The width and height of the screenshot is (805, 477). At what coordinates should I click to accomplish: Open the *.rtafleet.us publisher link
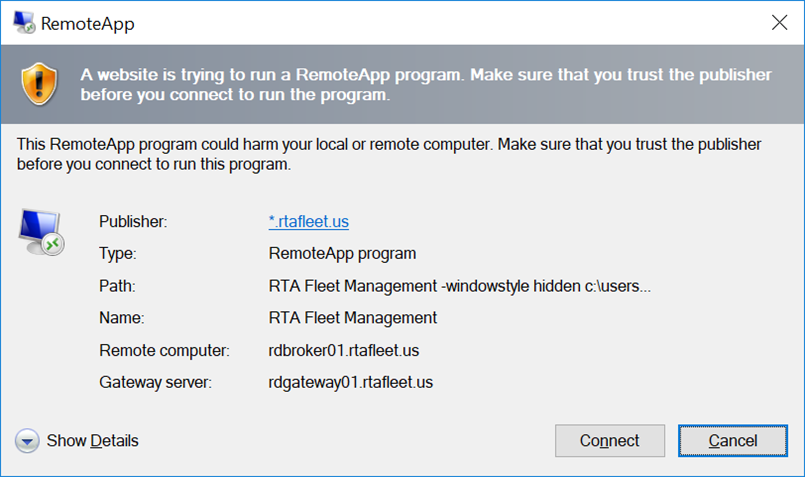pos(308,222)
